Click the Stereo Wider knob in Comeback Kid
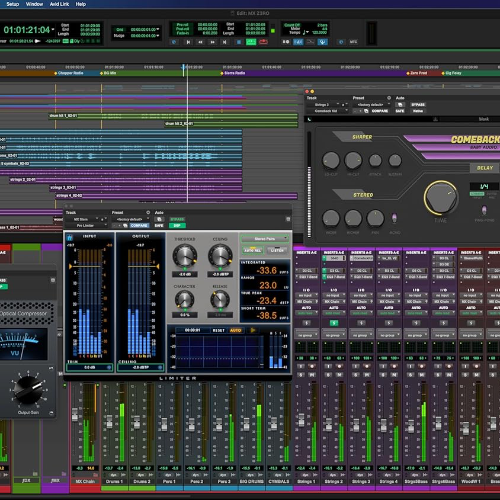 click(331, 218)
